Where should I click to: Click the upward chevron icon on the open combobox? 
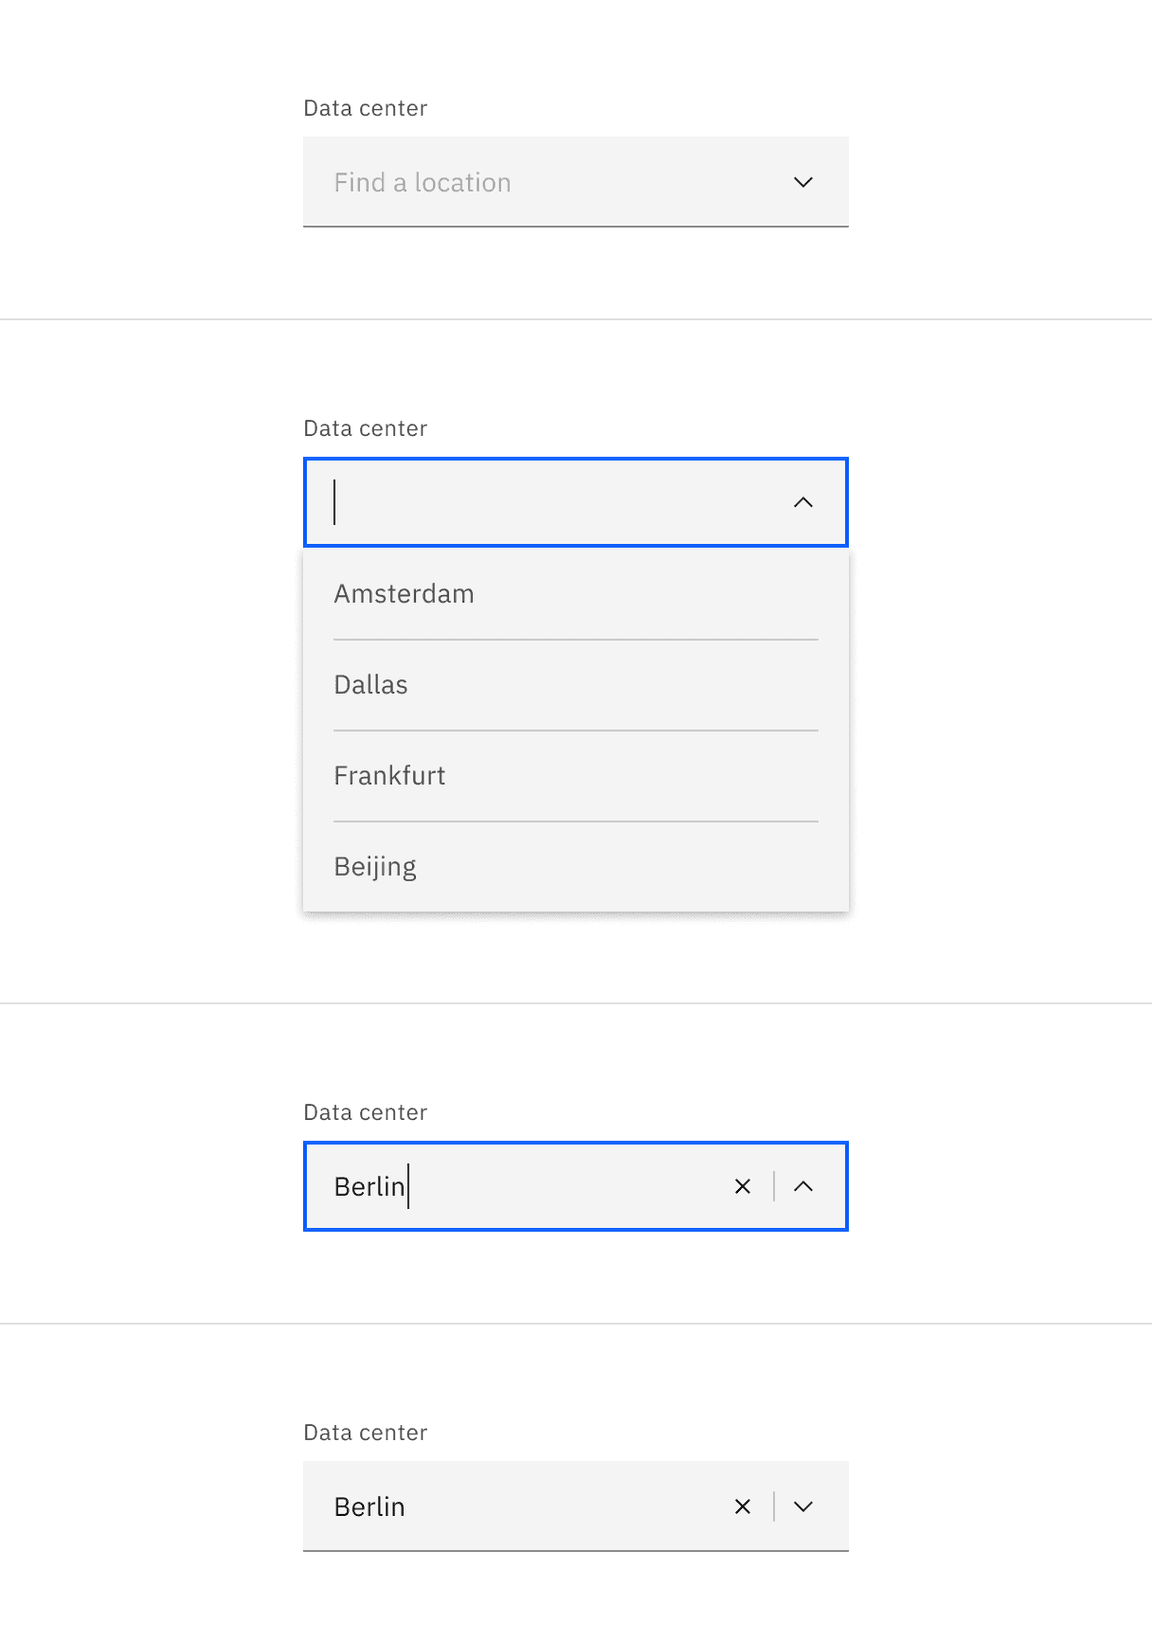pos(803,503)
